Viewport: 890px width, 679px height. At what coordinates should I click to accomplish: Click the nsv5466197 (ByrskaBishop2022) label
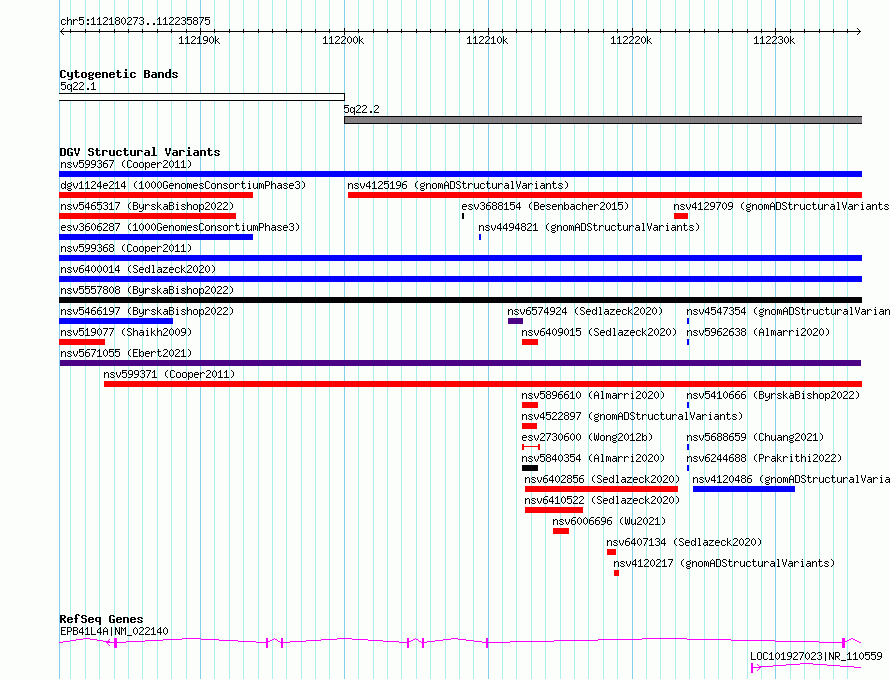click(x=147, y=311)
